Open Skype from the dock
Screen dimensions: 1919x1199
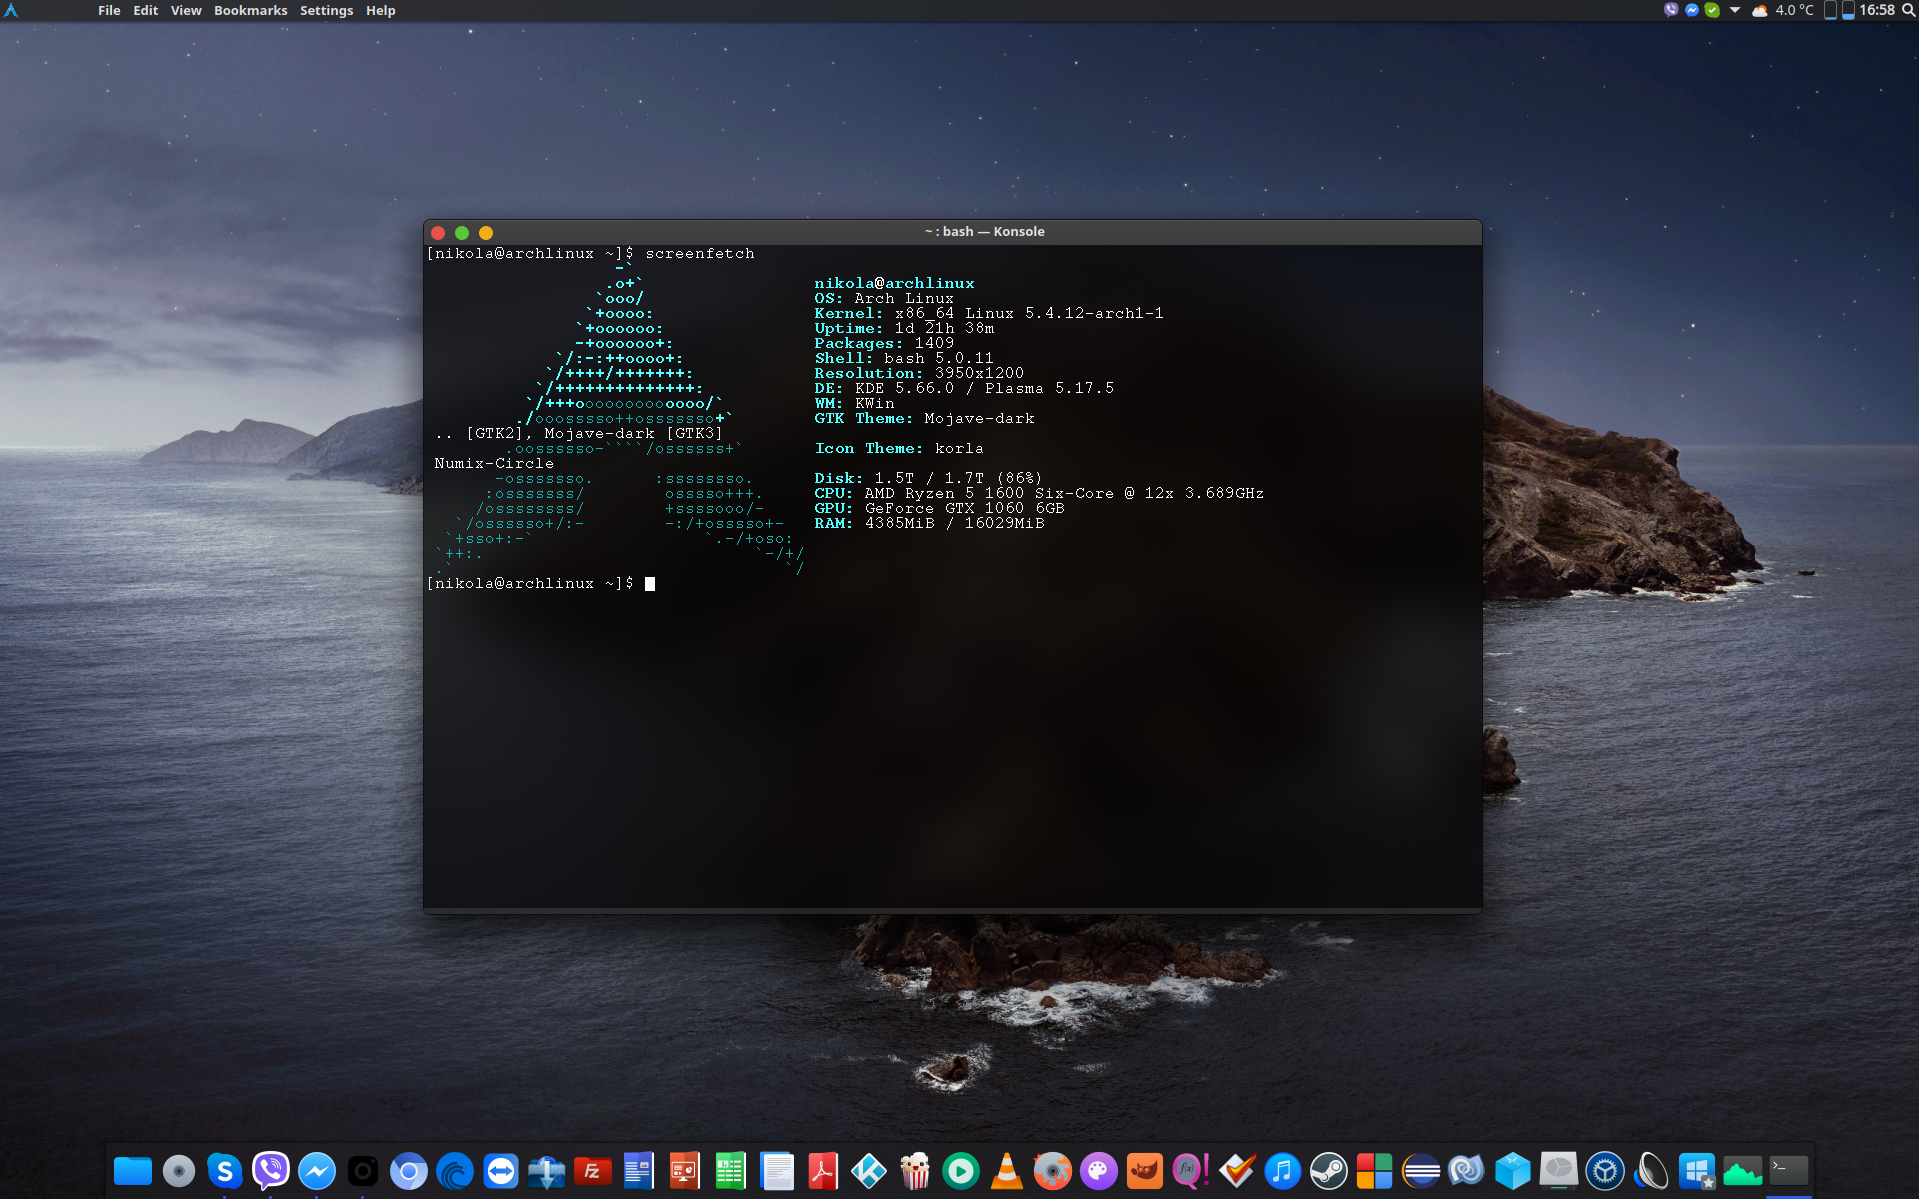[x=225, y=1171]
